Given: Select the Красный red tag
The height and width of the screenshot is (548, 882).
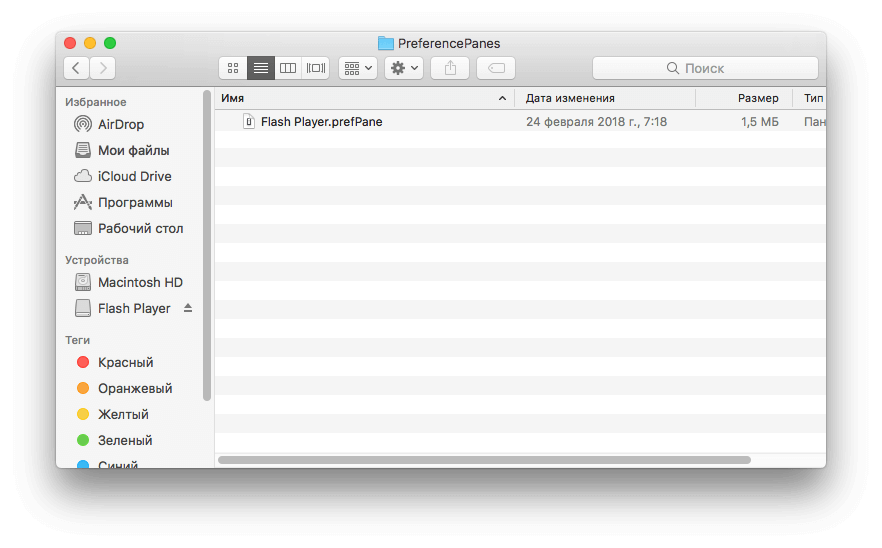Looking at the screenshot, I should (125, 362).
